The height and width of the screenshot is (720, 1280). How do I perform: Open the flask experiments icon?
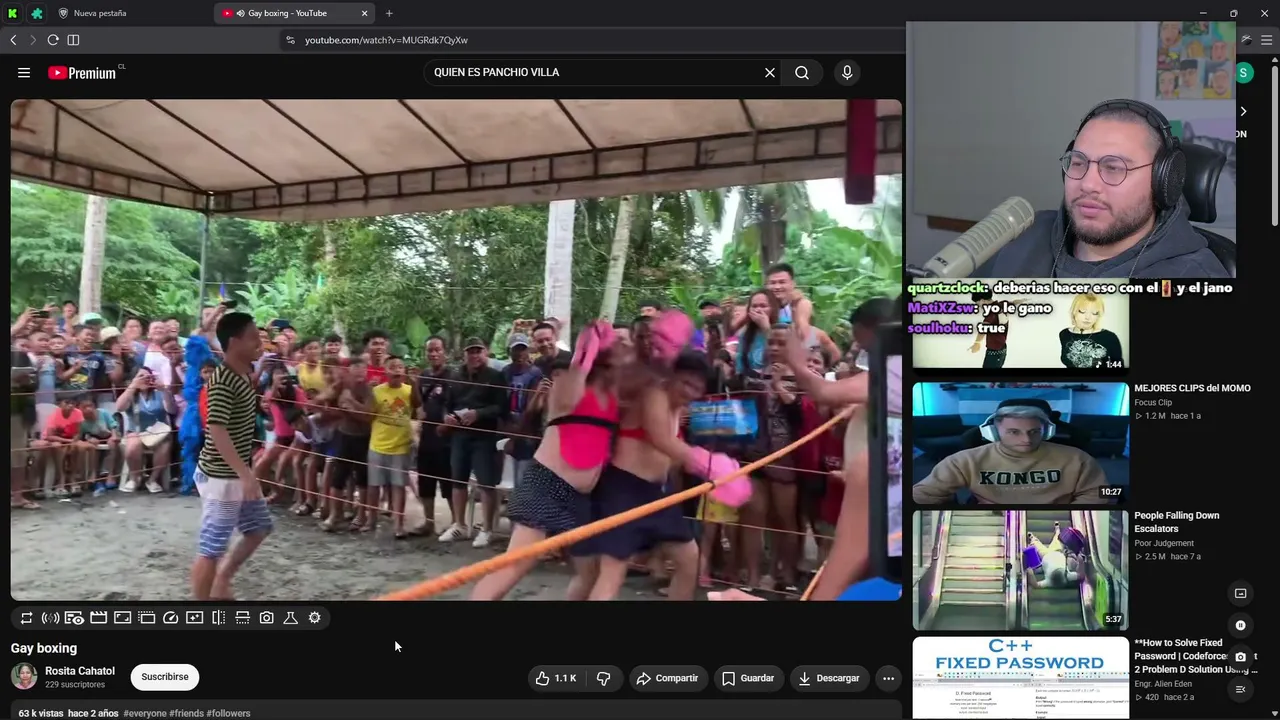[290, 618]
